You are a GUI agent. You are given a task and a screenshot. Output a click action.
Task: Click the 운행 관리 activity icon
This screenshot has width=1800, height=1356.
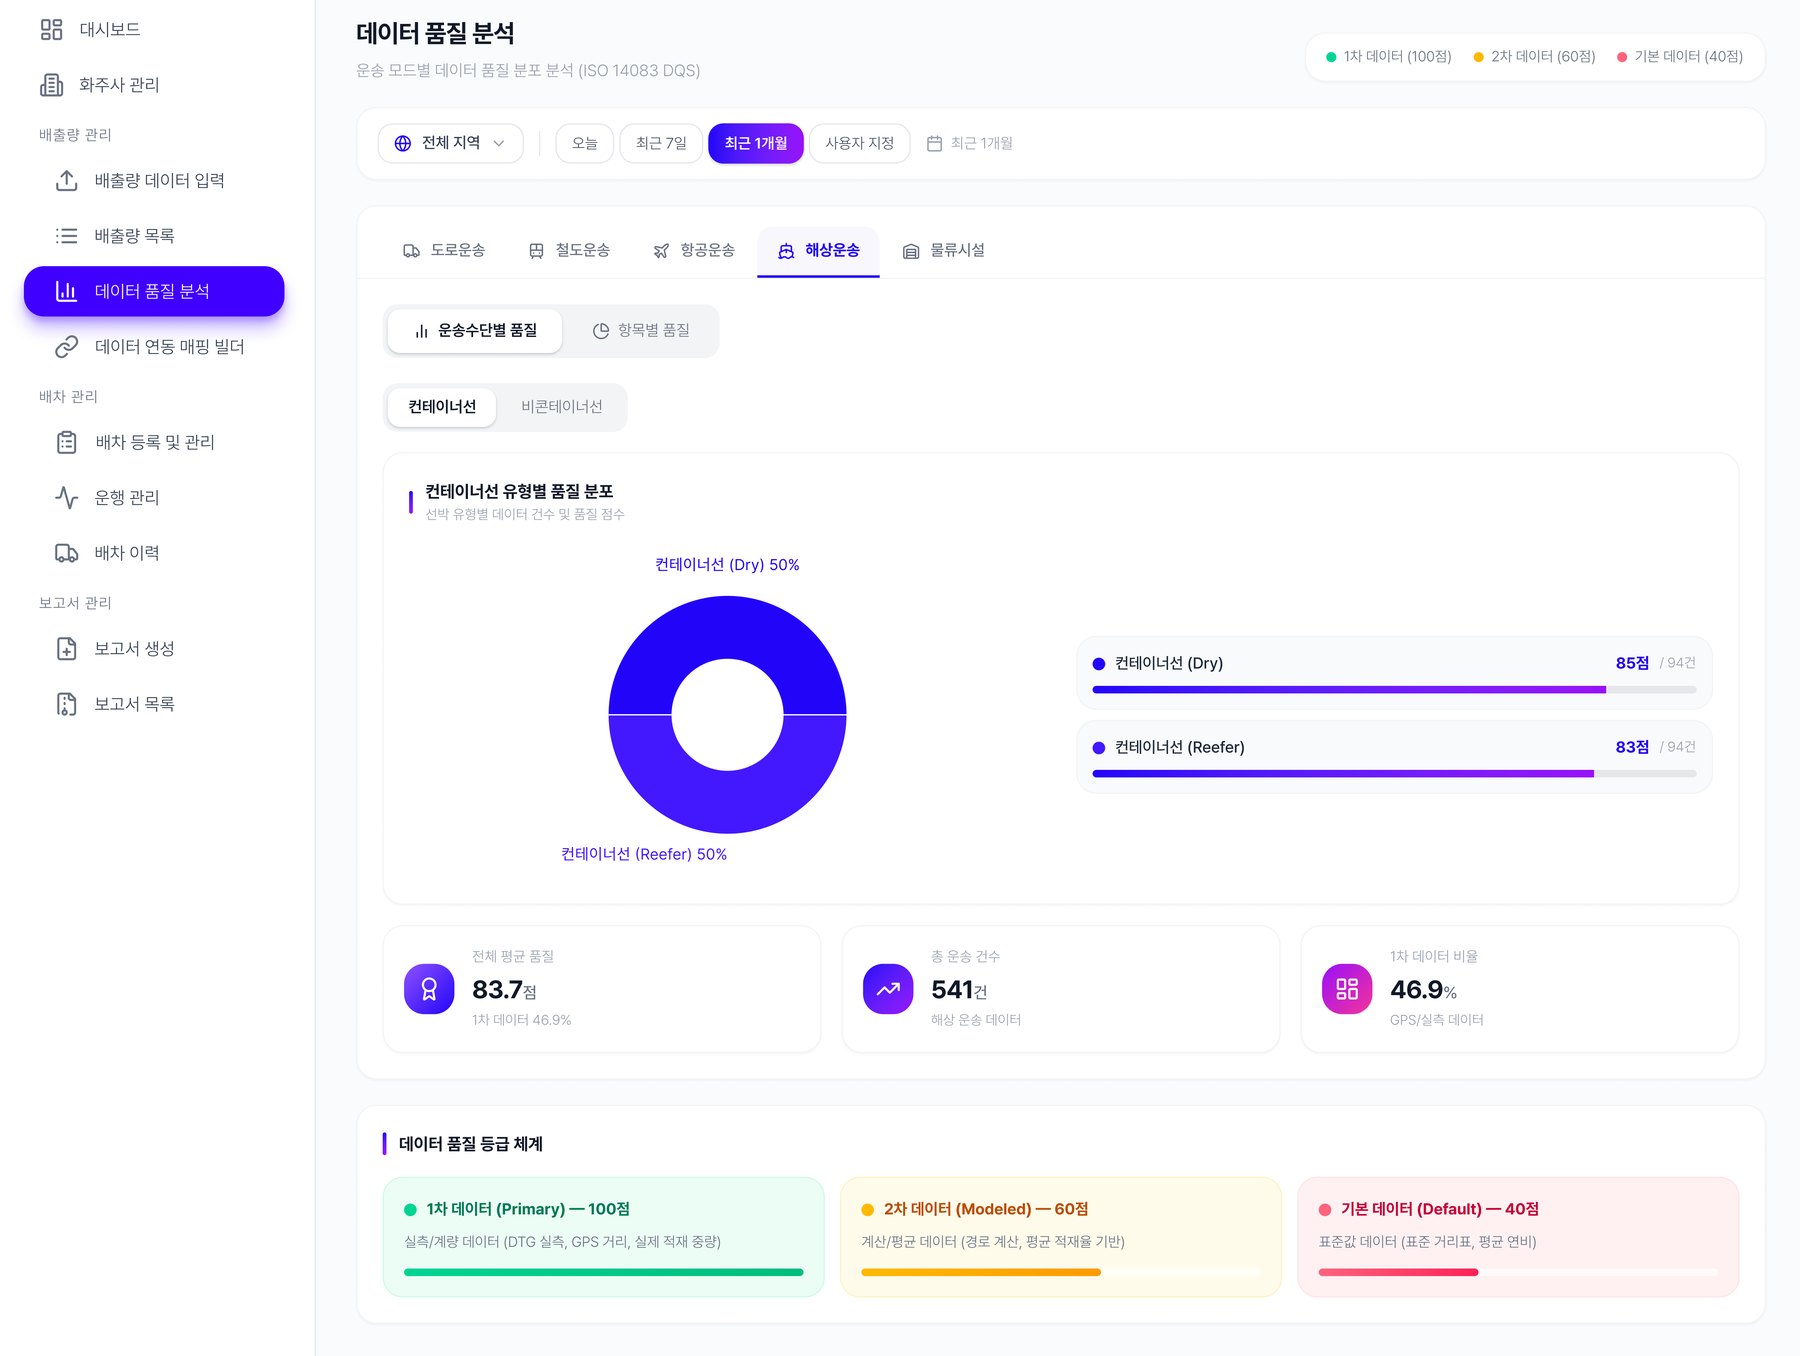click(66, 498)
